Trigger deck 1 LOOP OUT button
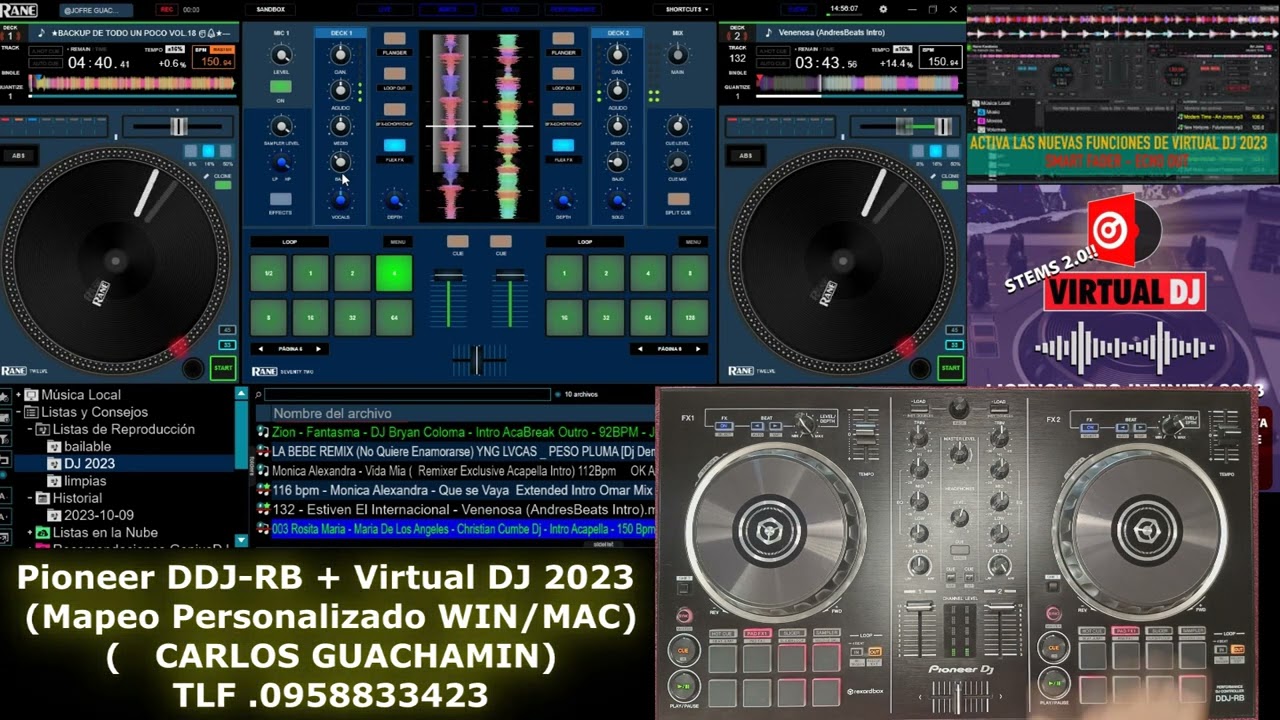1280x720 pixels. [x=394, y=74]
